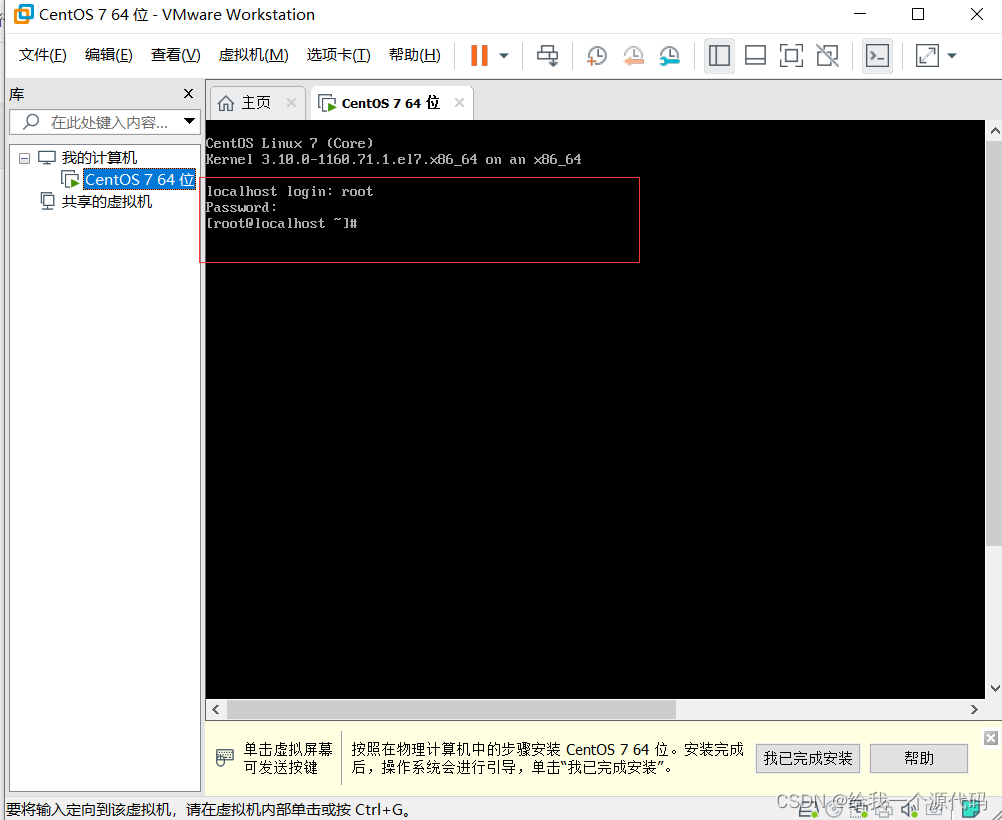Switch to Unity mode
The width and height of the screenshot is (1002, 820).
828,56
